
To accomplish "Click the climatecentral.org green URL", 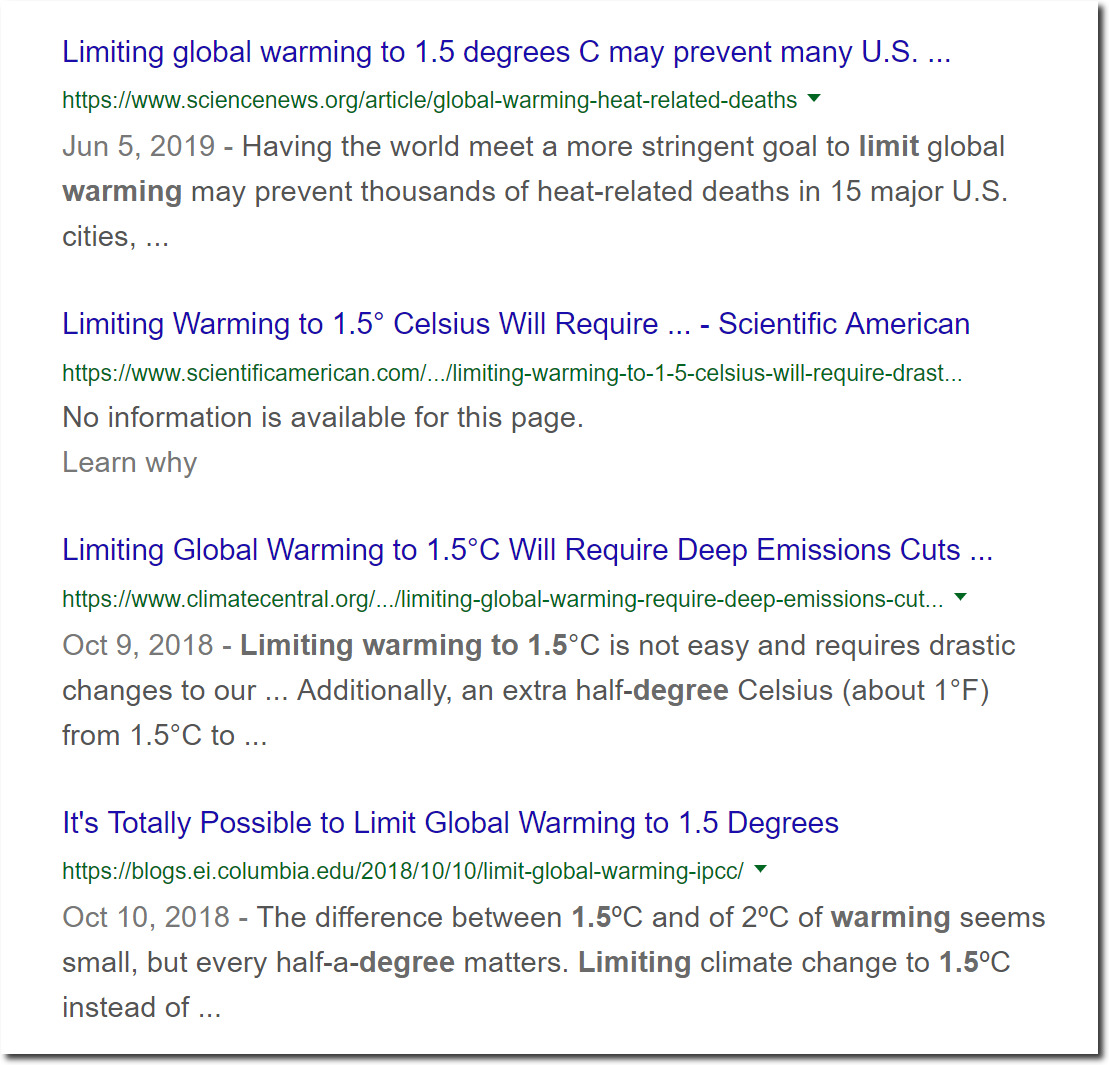I will point(503,599).
